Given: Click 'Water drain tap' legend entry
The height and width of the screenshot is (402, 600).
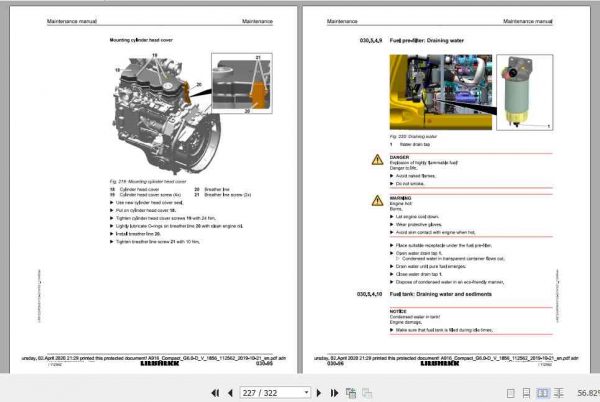Looking at the screenshot, I should (415, 145).
